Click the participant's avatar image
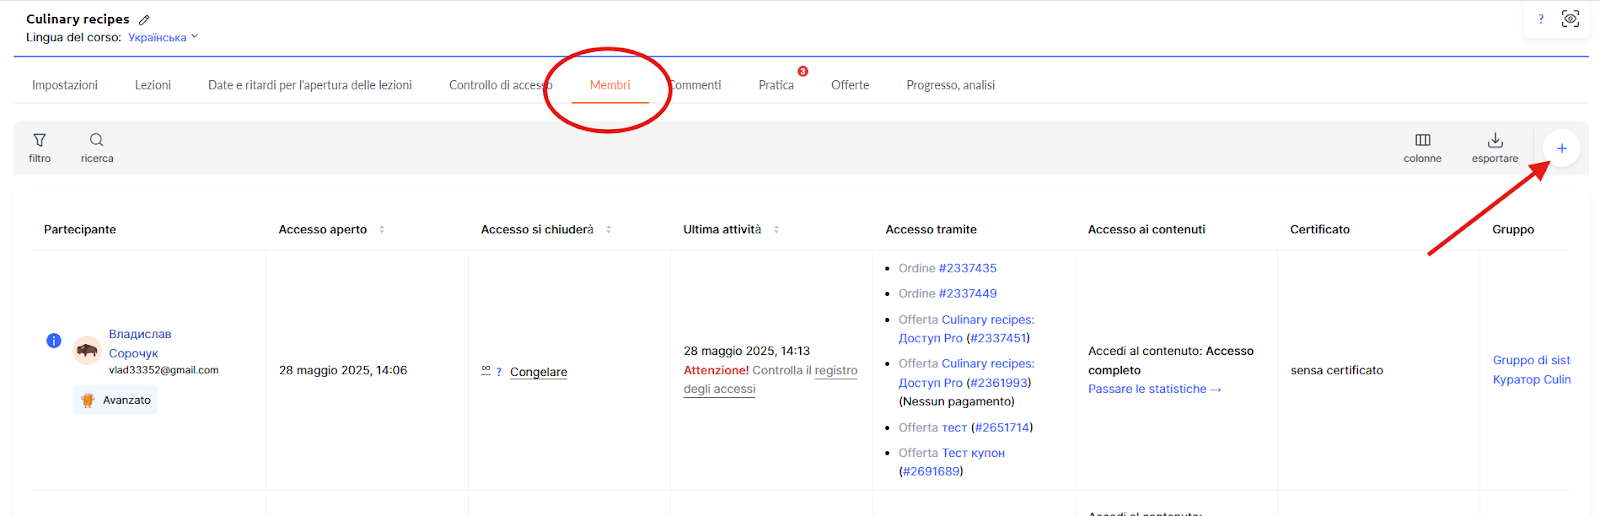This screenshot has width=1600, height=516. point(87,350)
